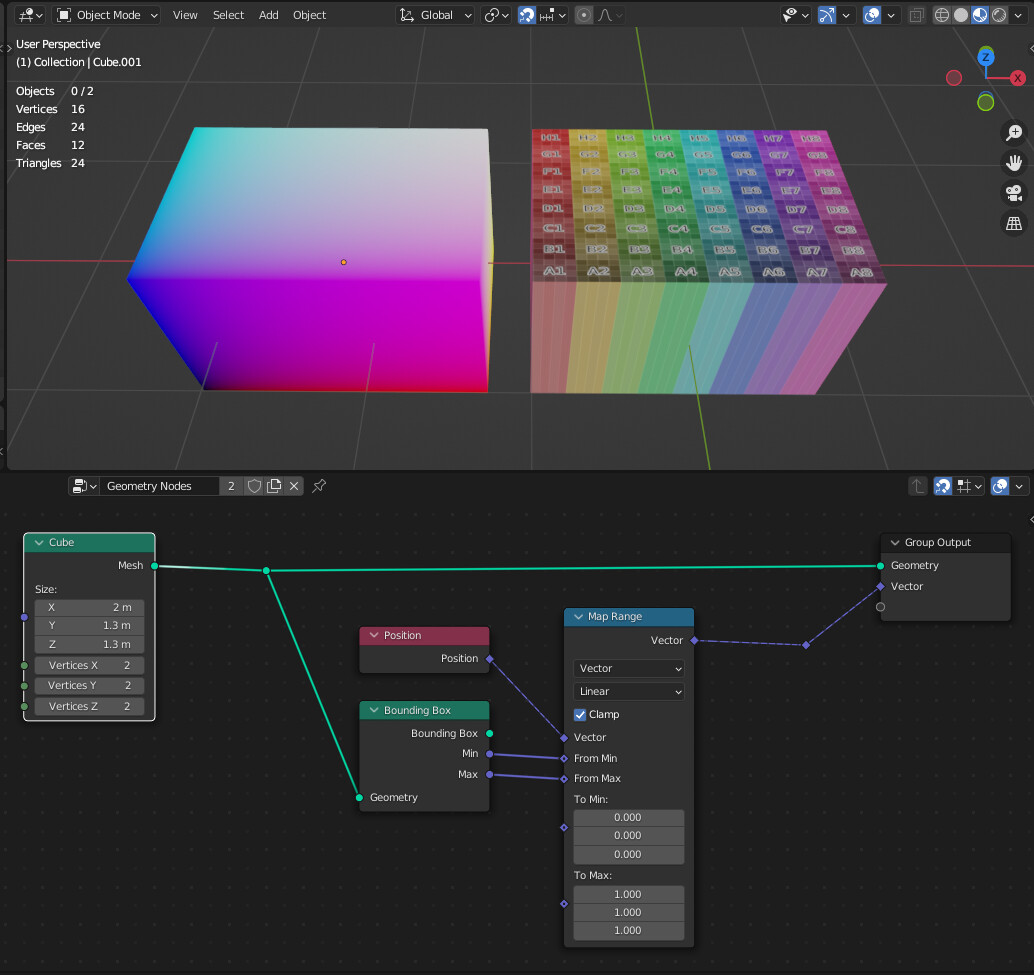Click the pin icon in Geometry Nodes header

(318, 486)
